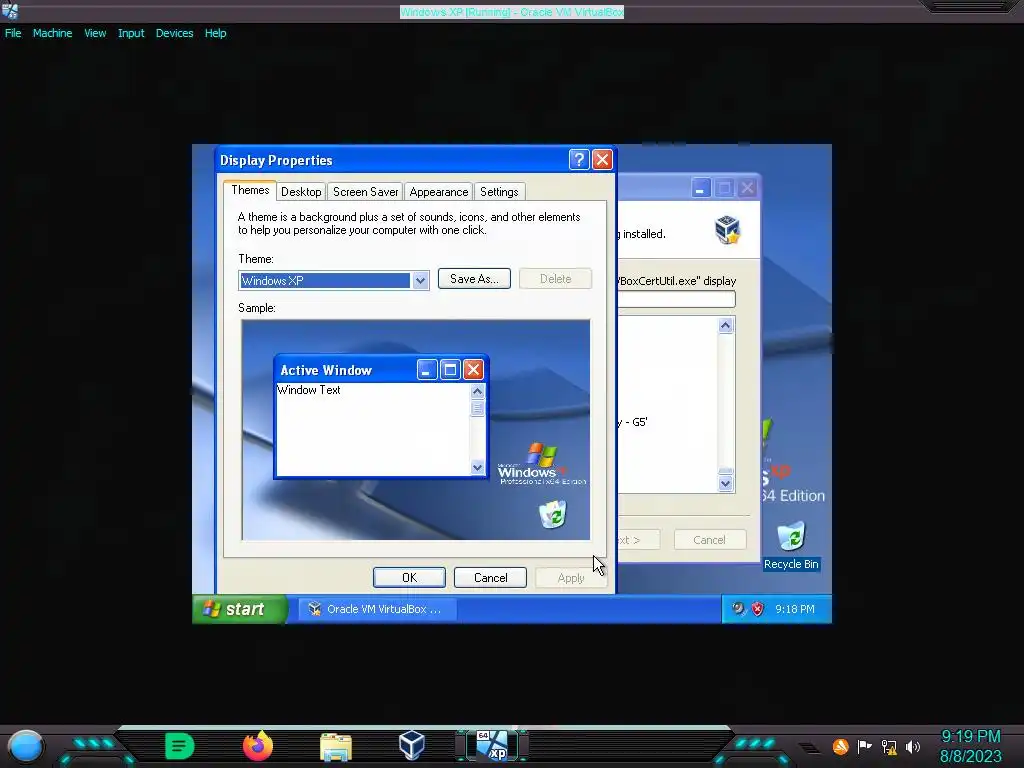
Task: Click the Display Properties help question mark
Action: 579,160
